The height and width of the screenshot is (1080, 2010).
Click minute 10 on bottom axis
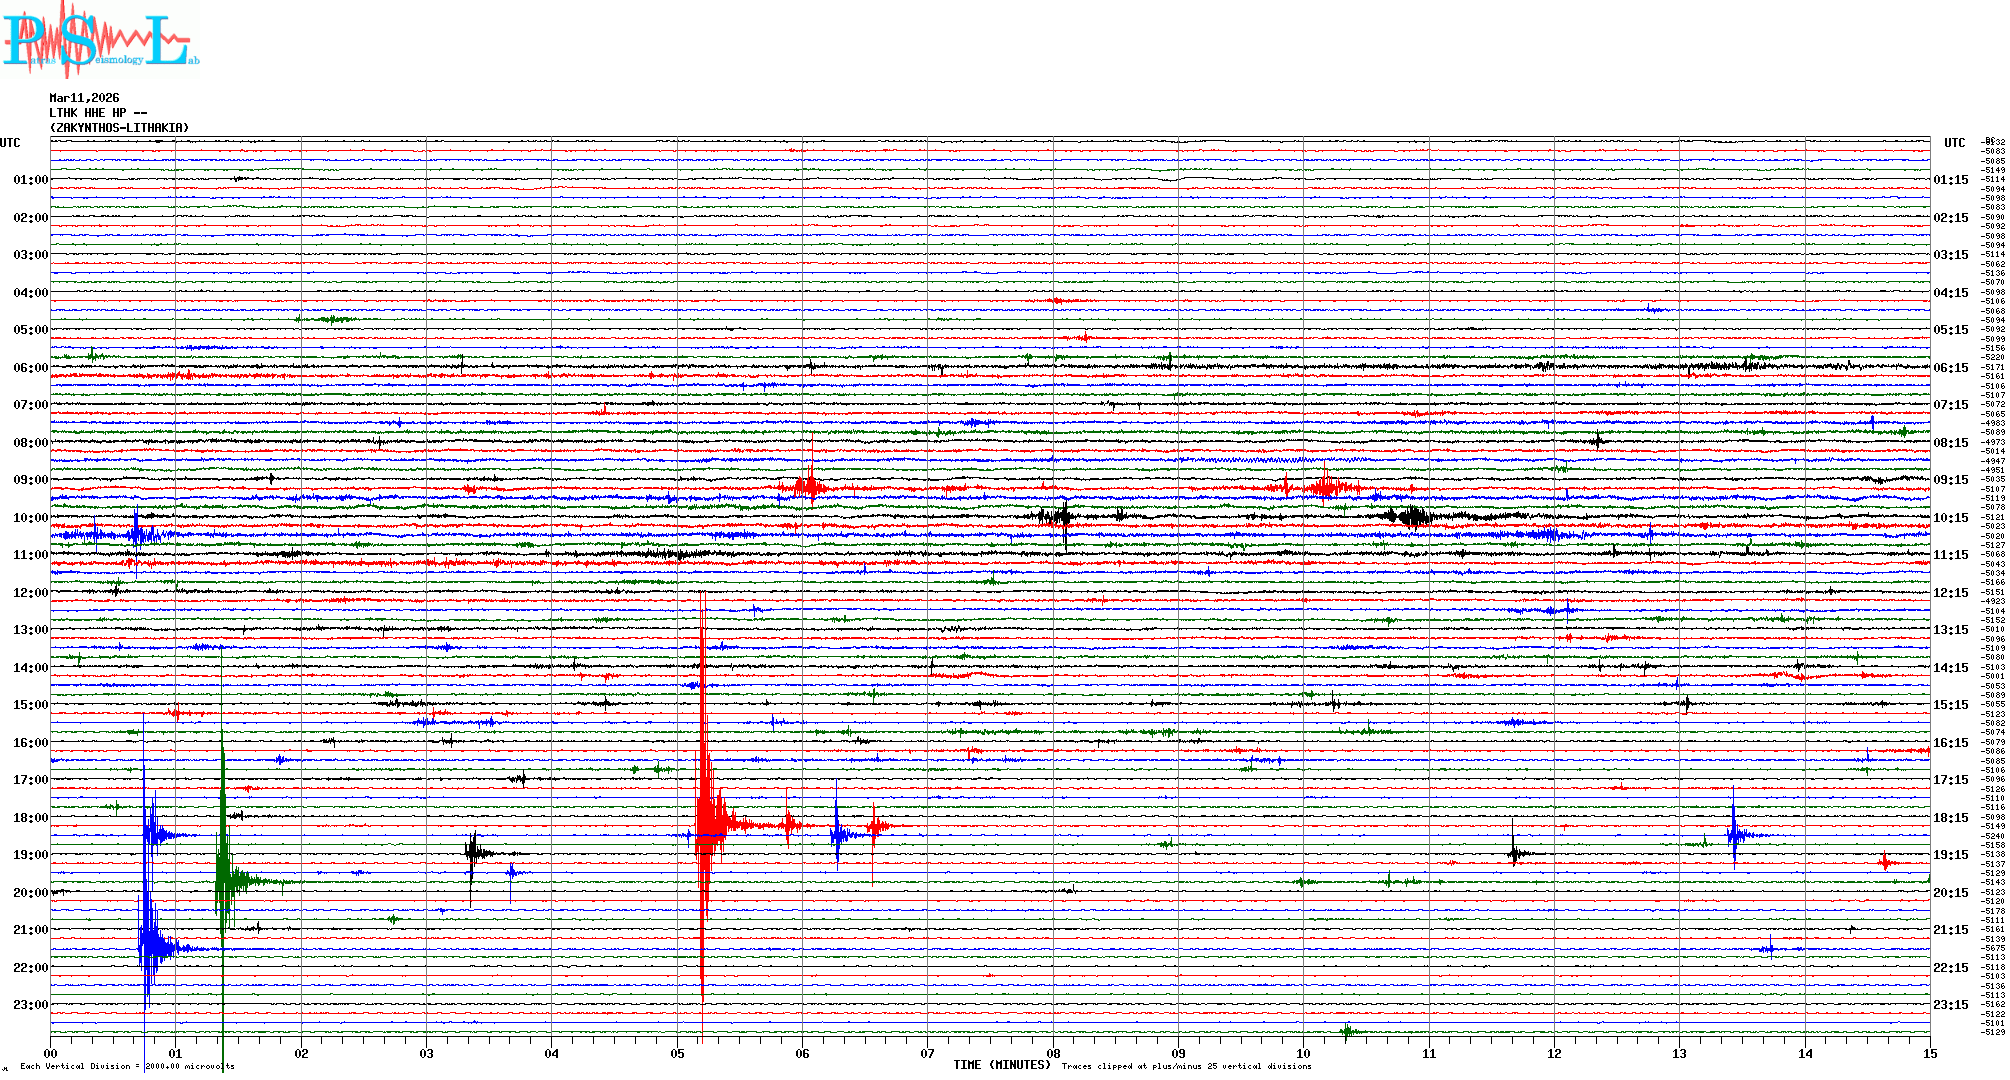(1303, 1053)
